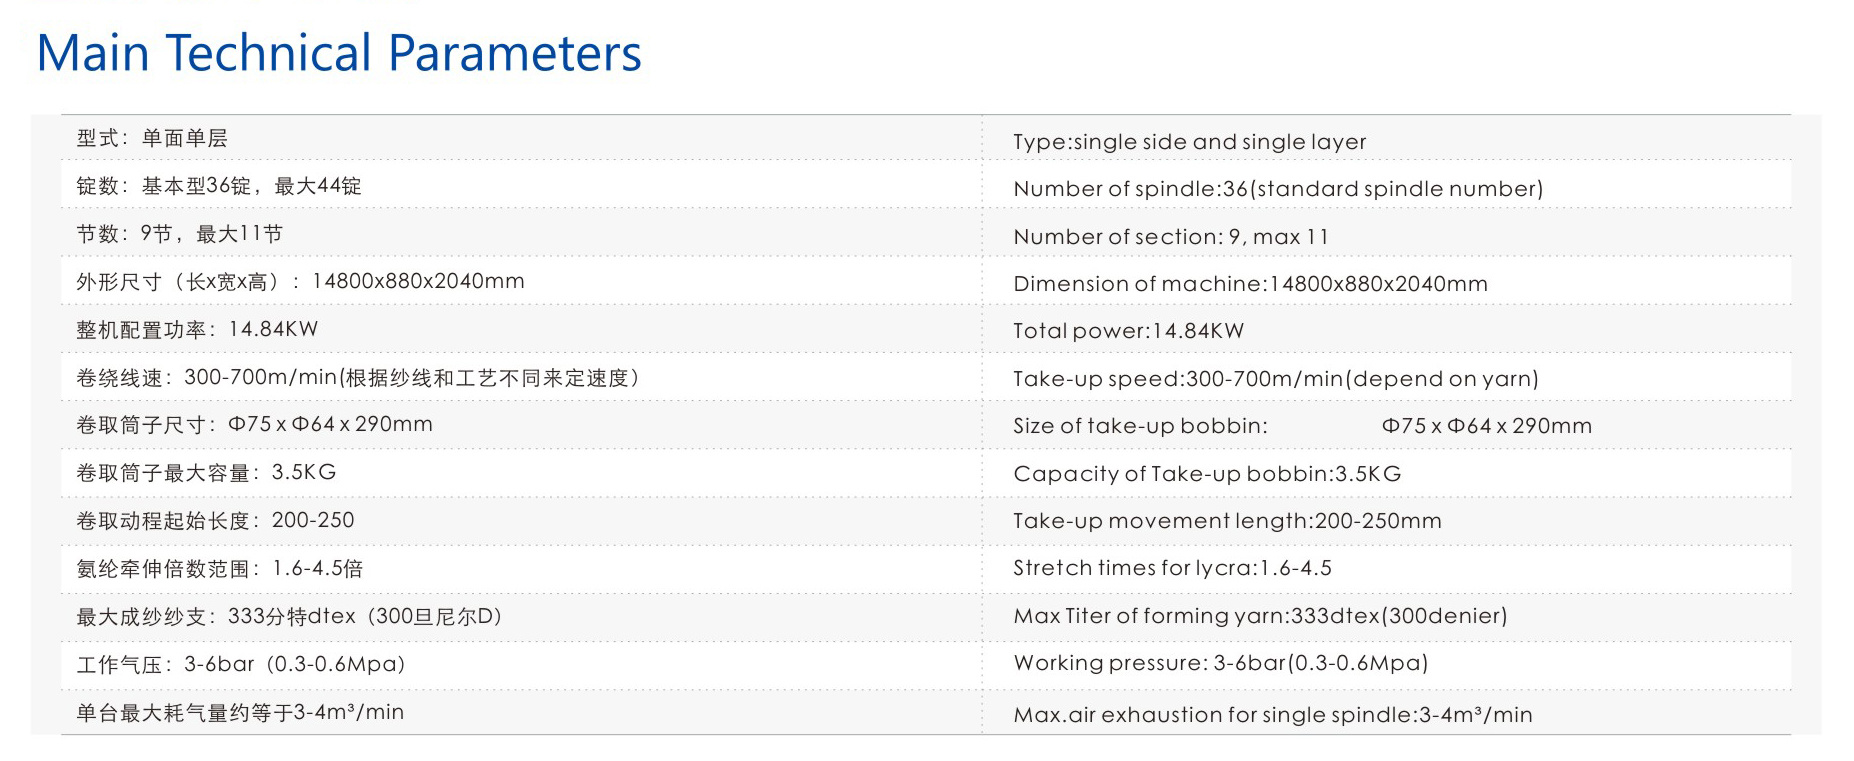Click Capacity of Take-up bobbin:3.5KG
The image size is (1854, 761).
[x=1207, y=474]
